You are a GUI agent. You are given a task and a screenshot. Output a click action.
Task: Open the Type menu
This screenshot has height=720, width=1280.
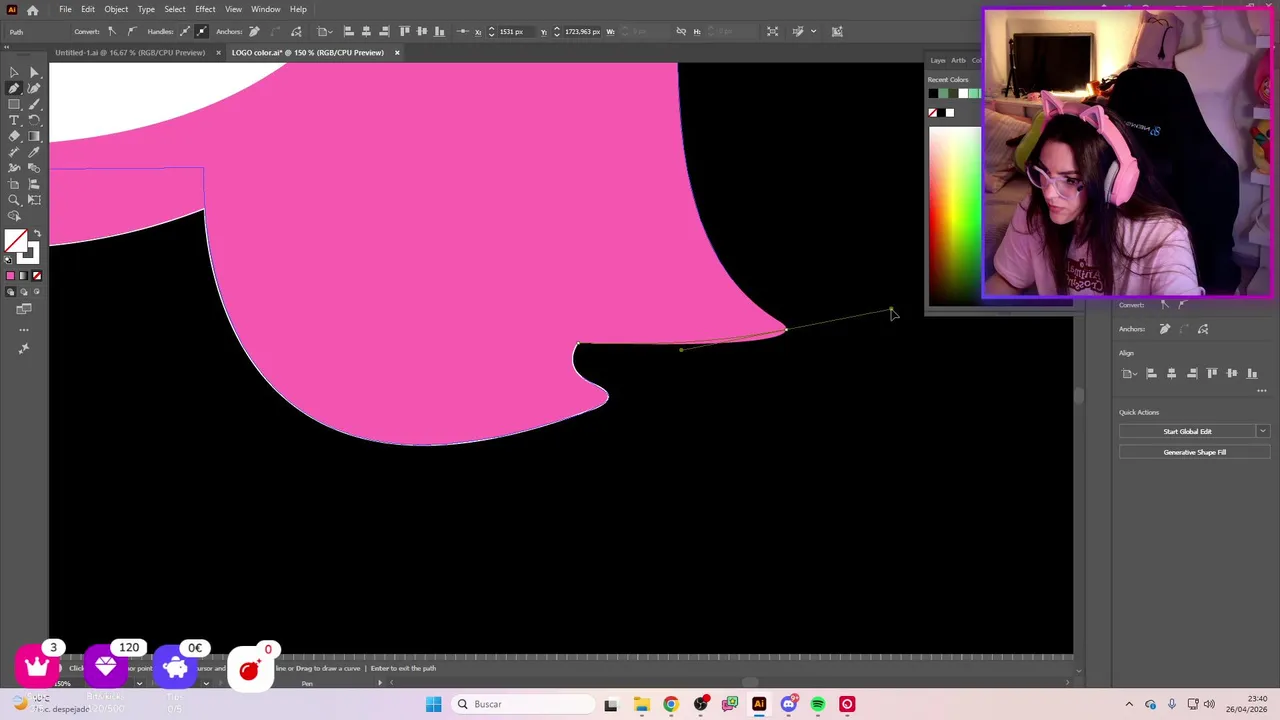(146, 9)
